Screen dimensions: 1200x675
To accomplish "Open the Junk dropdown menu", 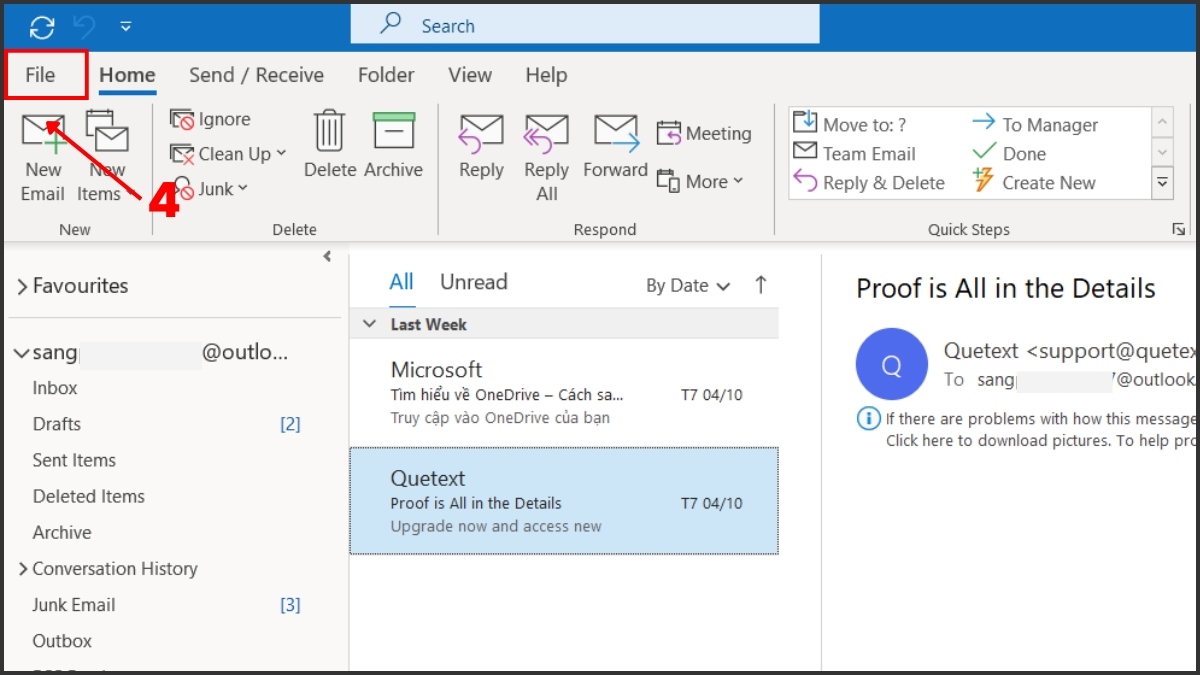I will pos(212,189).
